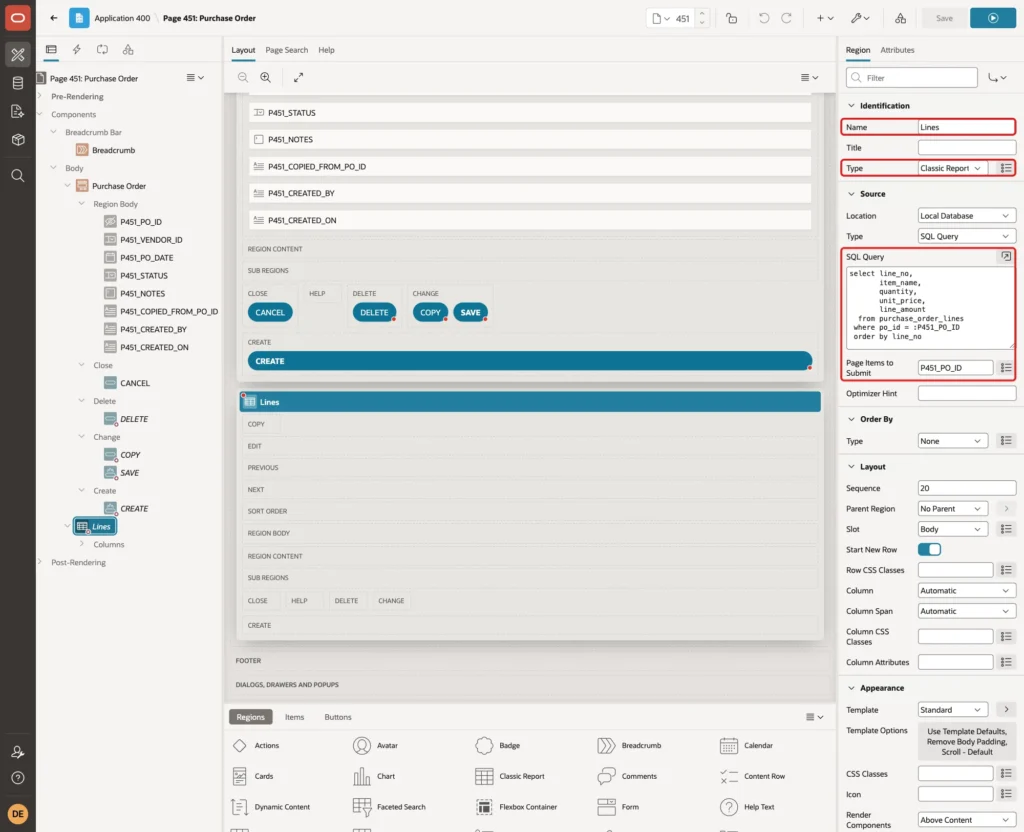Expand the layout pane to full view
The height and width of the screenshot is (832, 1024).
tap(298, 77)
